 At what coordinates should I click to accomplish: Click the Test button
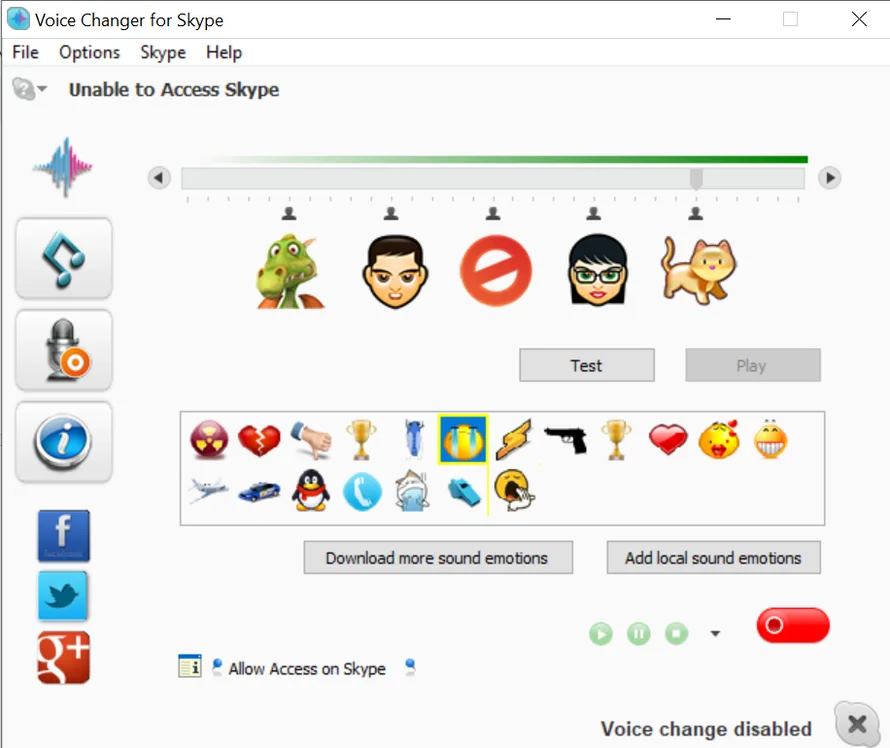587,365
